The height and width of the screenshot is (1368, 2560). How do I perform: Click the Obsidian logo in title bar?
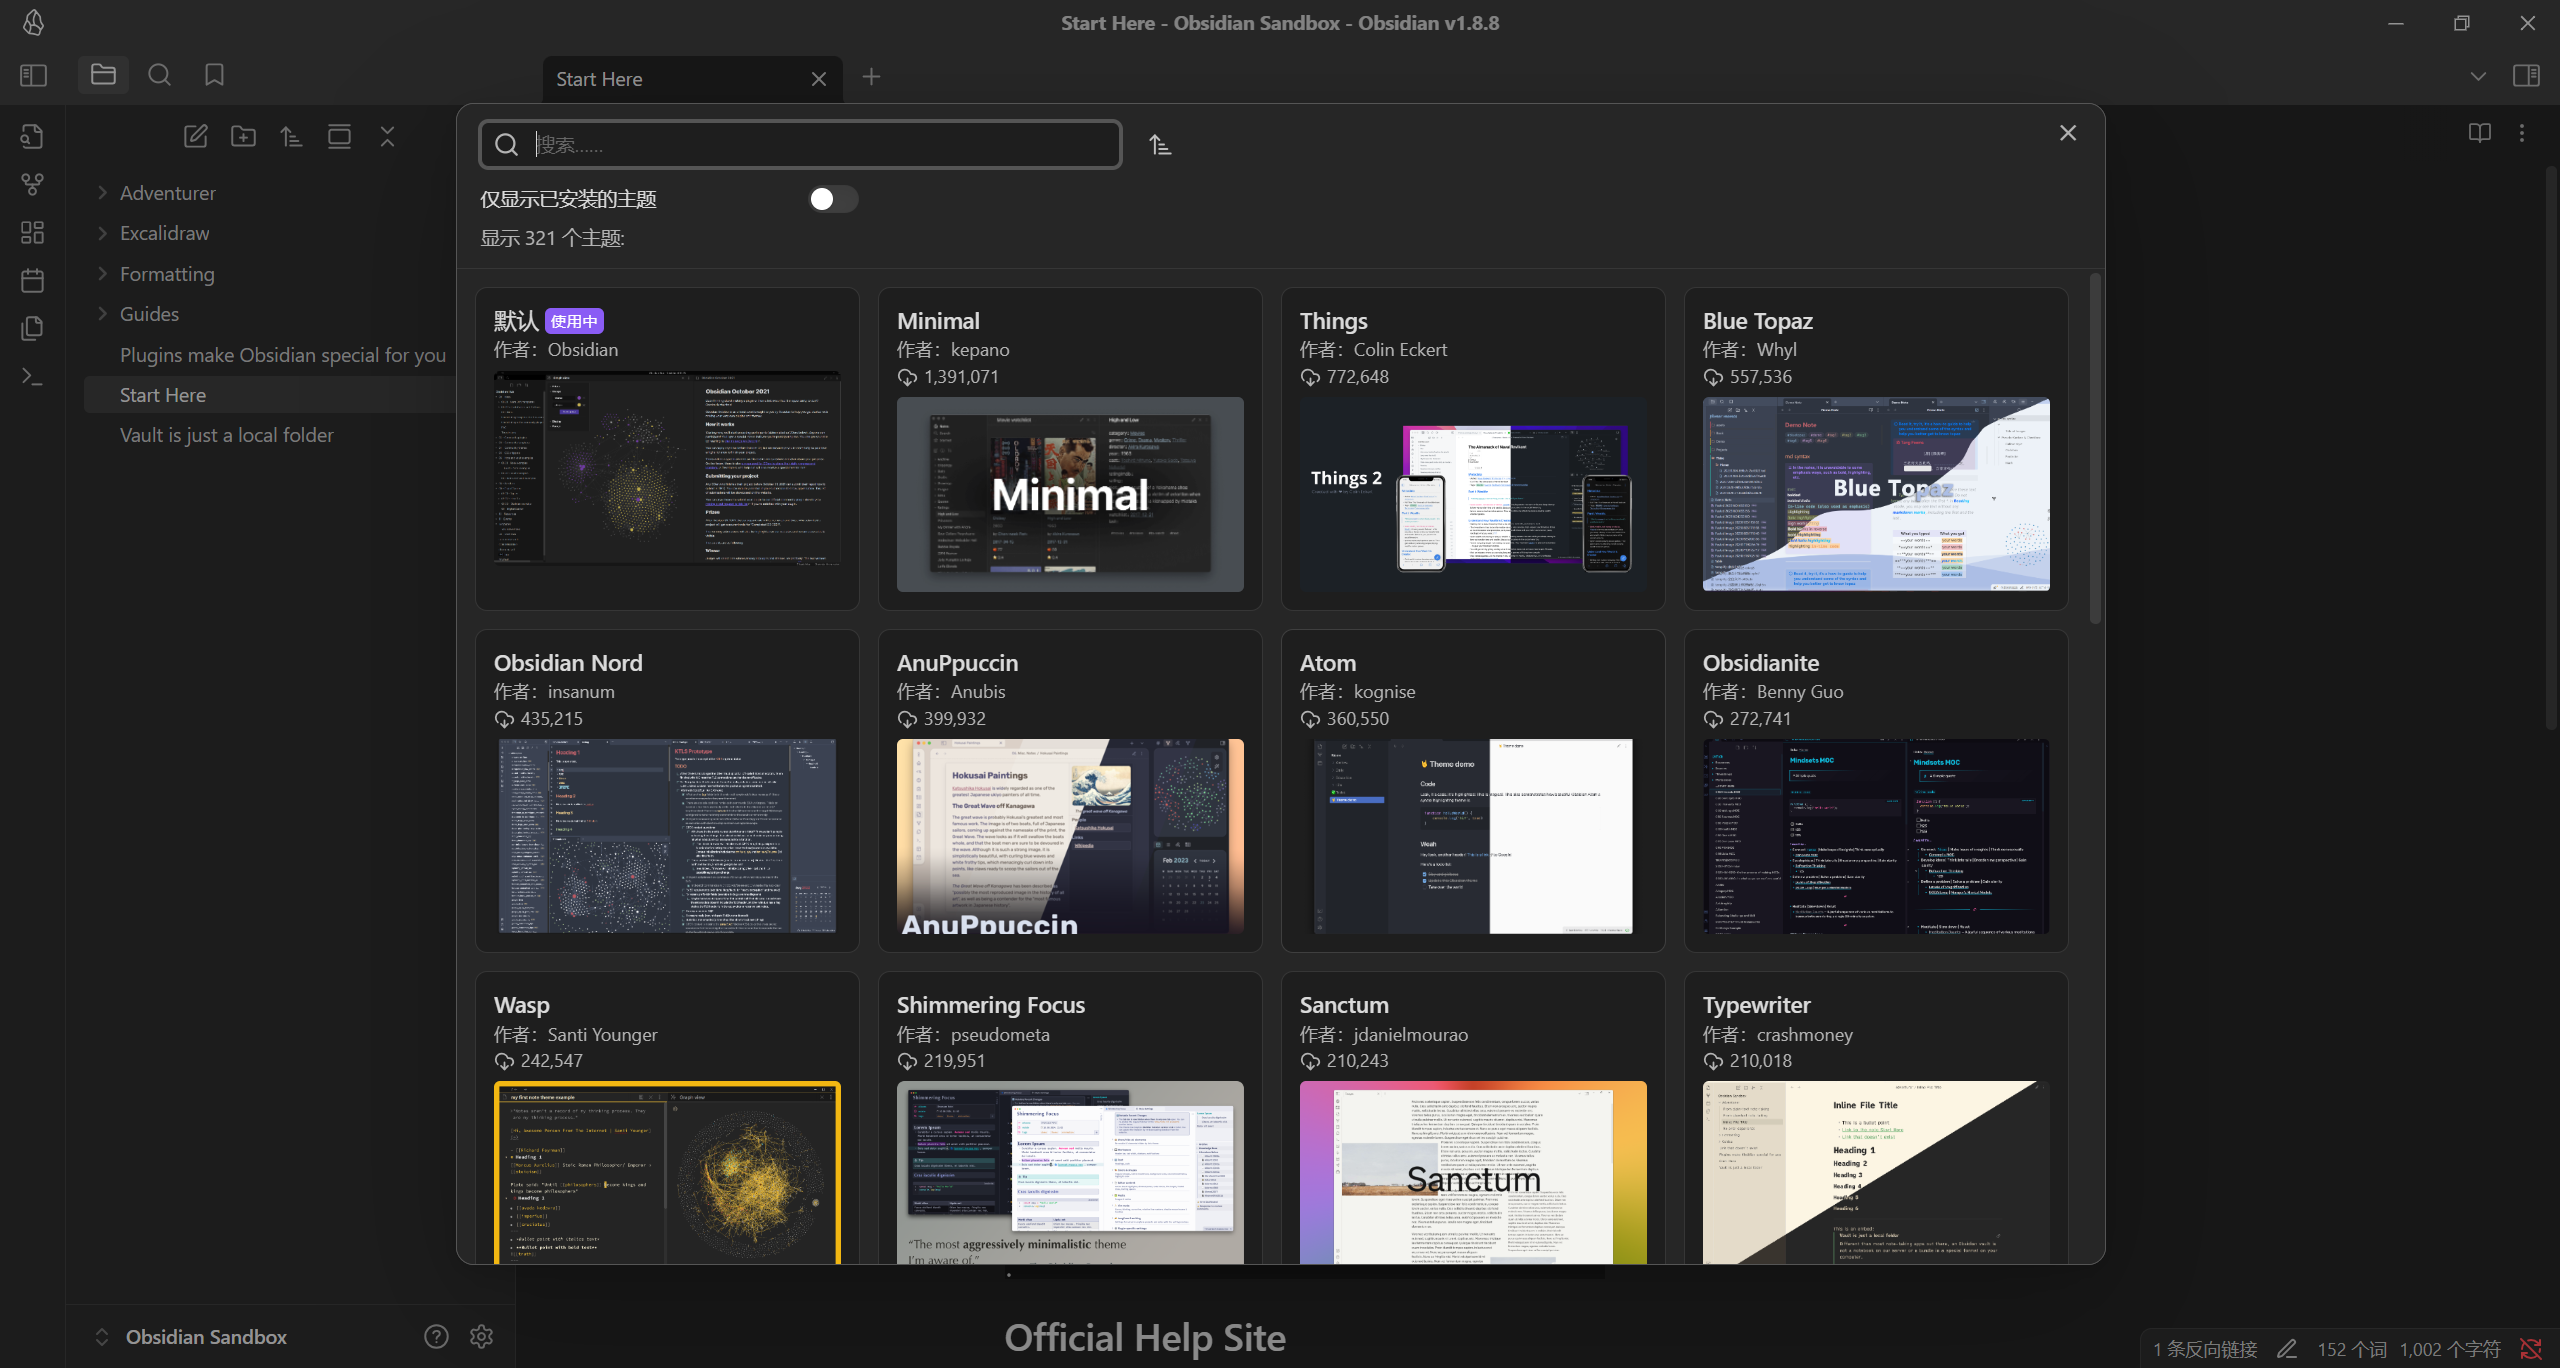pyautogui.click(x=33, y=23)
